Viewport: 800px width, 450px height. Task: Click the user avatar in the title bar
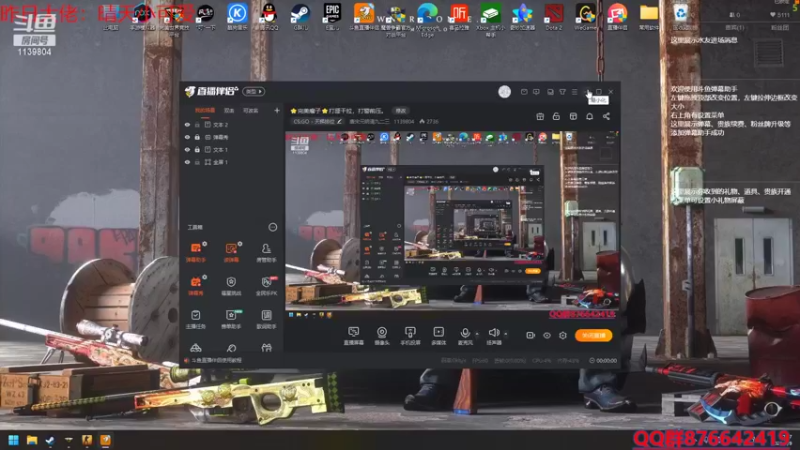[x=504, y=92]
